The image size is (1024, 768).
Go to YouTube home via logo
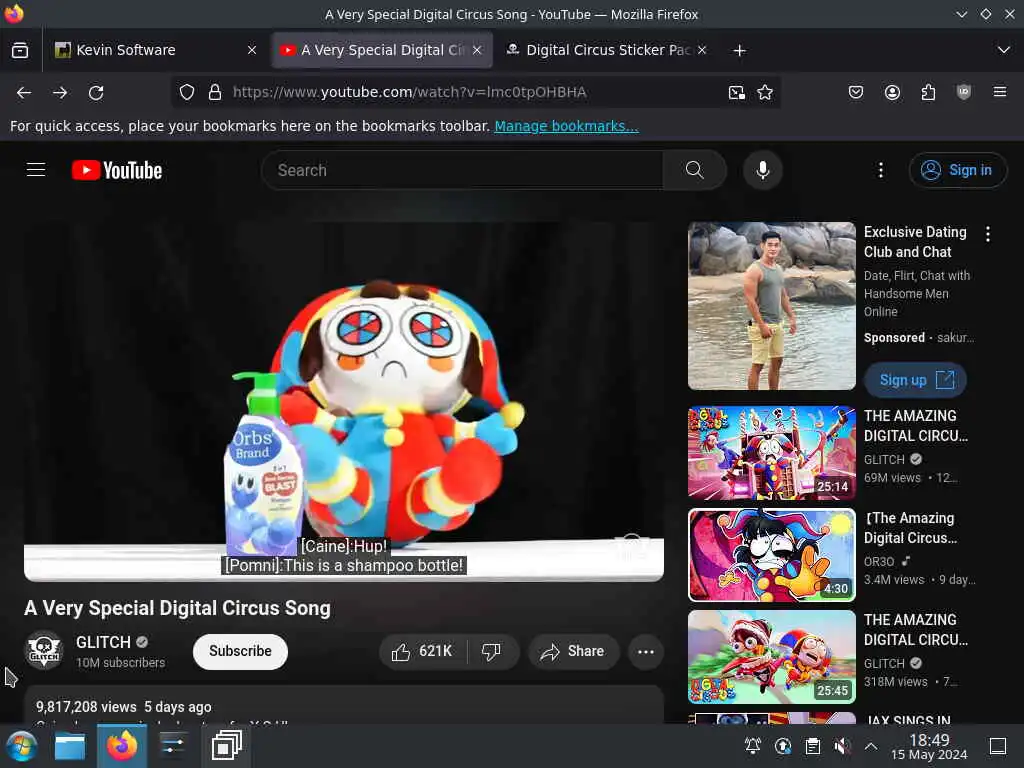coord(117,170)
